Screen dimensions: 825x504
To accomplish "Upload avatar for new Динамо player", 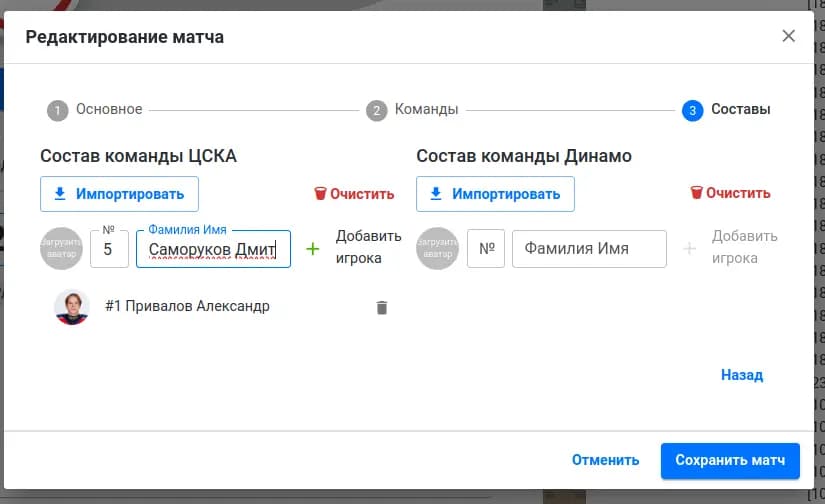I will click(437, 248).
